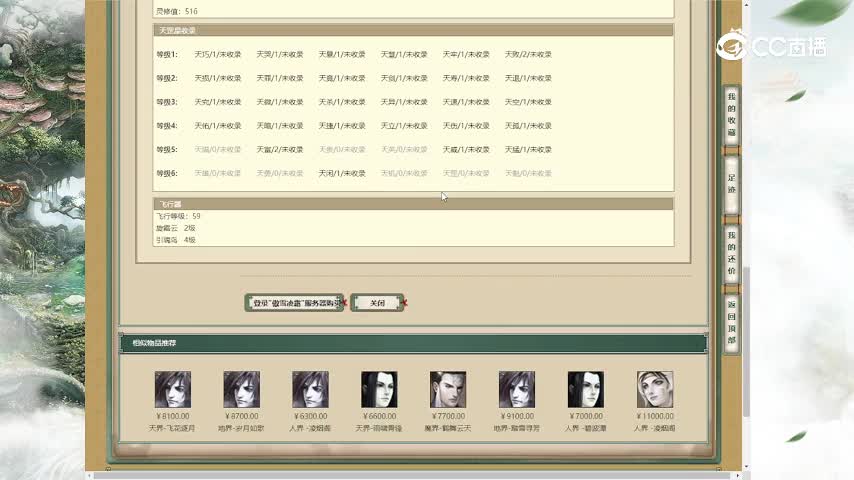
Task: Click 返回顶部 to return to top
Action: pos(732,324)
